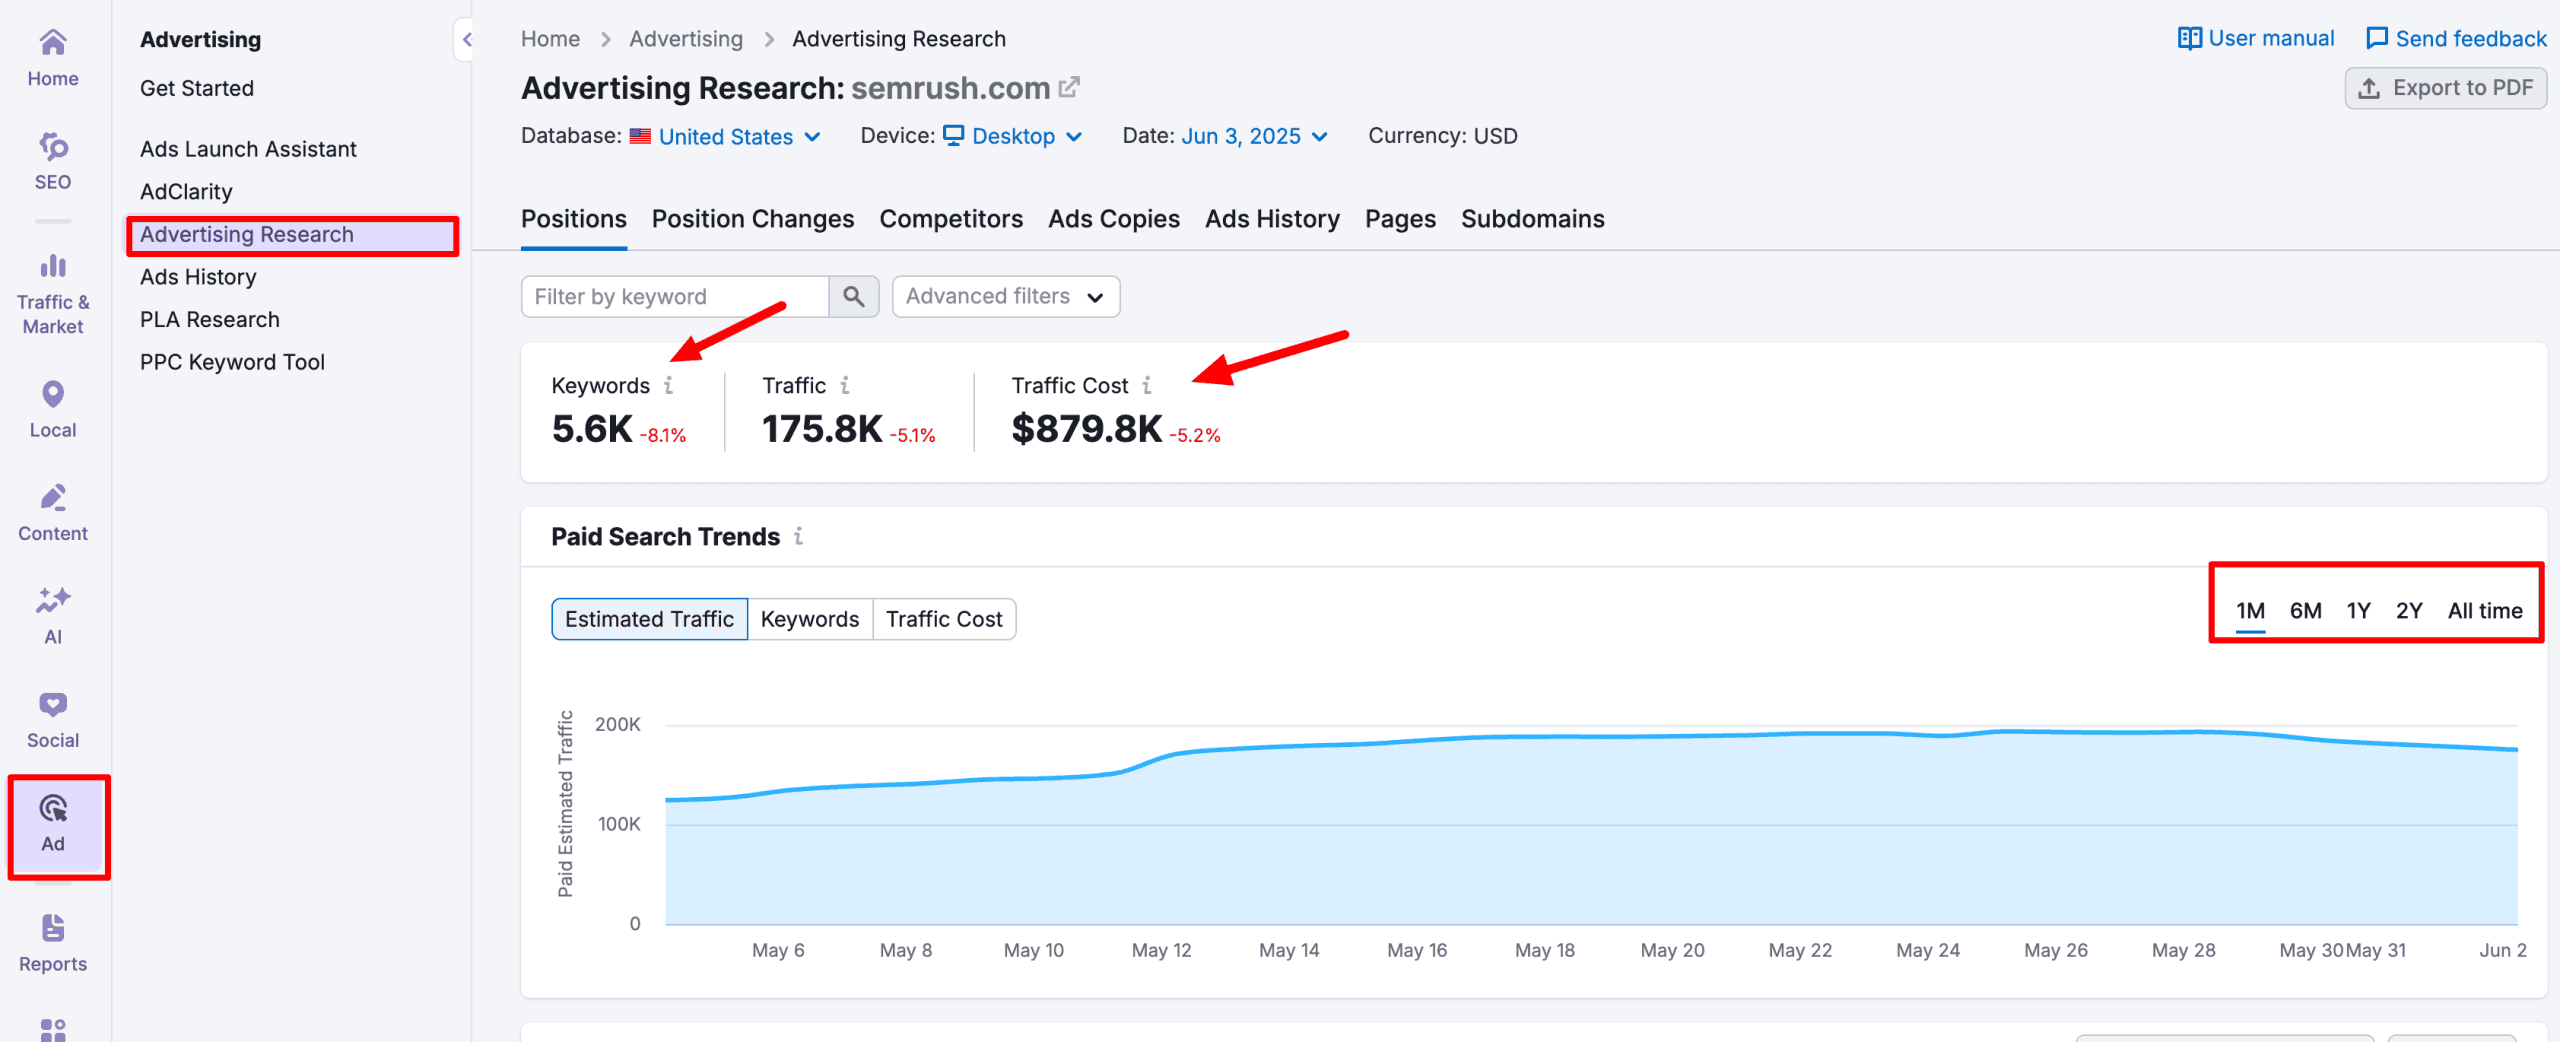Click the User manual book icon

click(2190, 38)
